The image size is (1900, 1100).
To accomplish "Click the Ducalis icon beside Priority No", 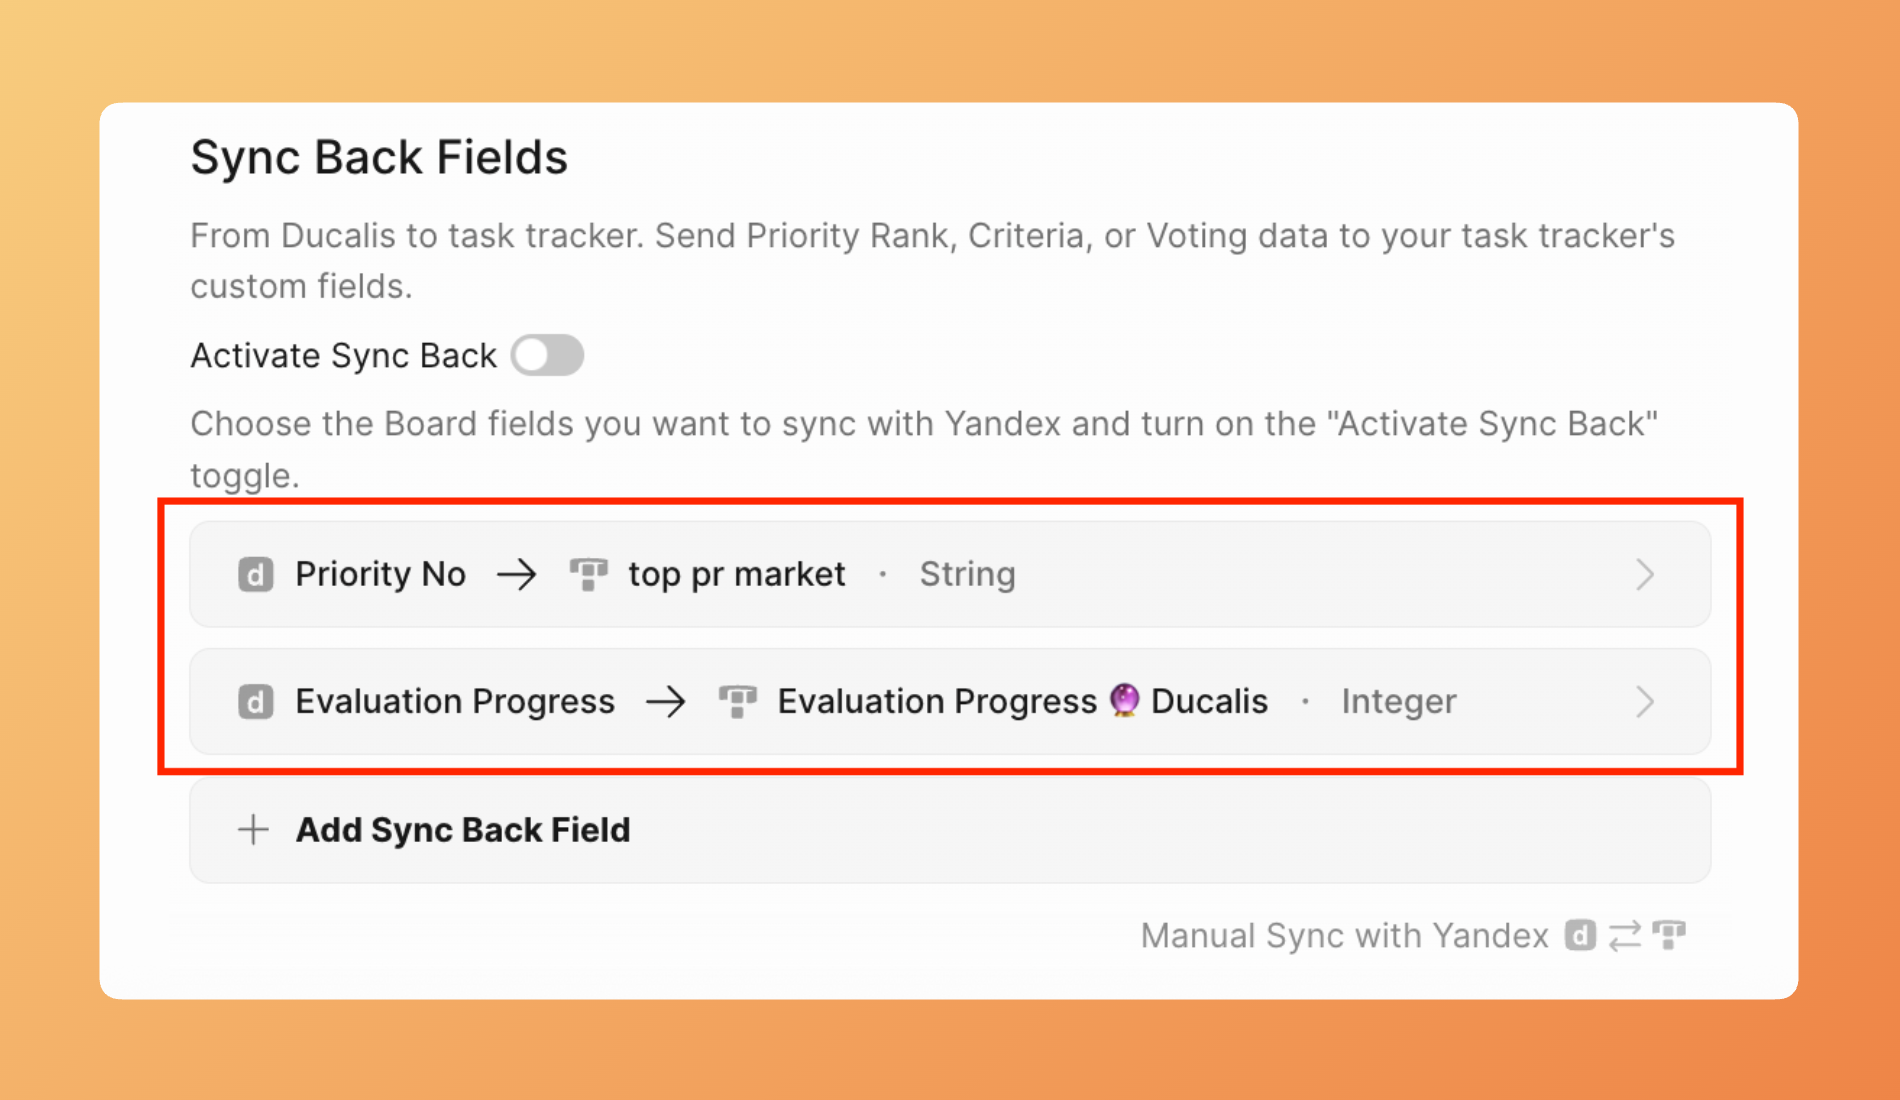I will tap(255, 575).
